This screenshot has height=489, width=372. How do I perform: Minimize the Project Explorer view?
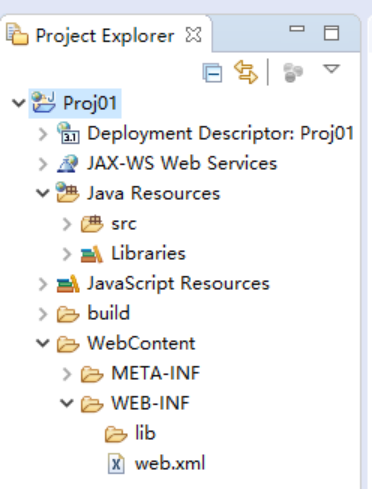point(297,29)
